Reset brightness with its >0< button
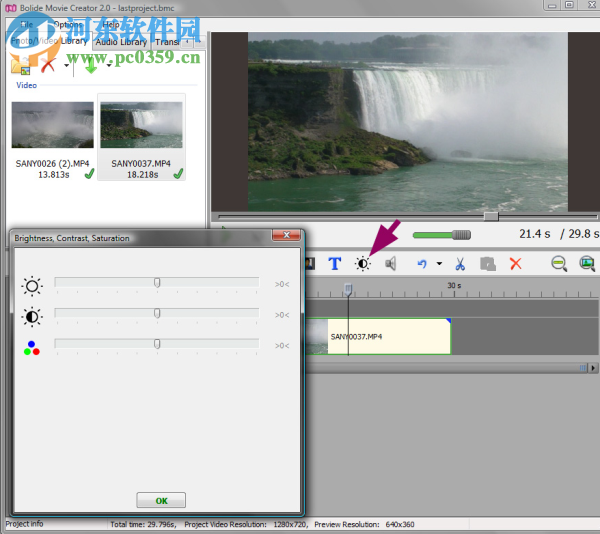The width and height of the screenshot is (600, 534). (x=282, y=284)
